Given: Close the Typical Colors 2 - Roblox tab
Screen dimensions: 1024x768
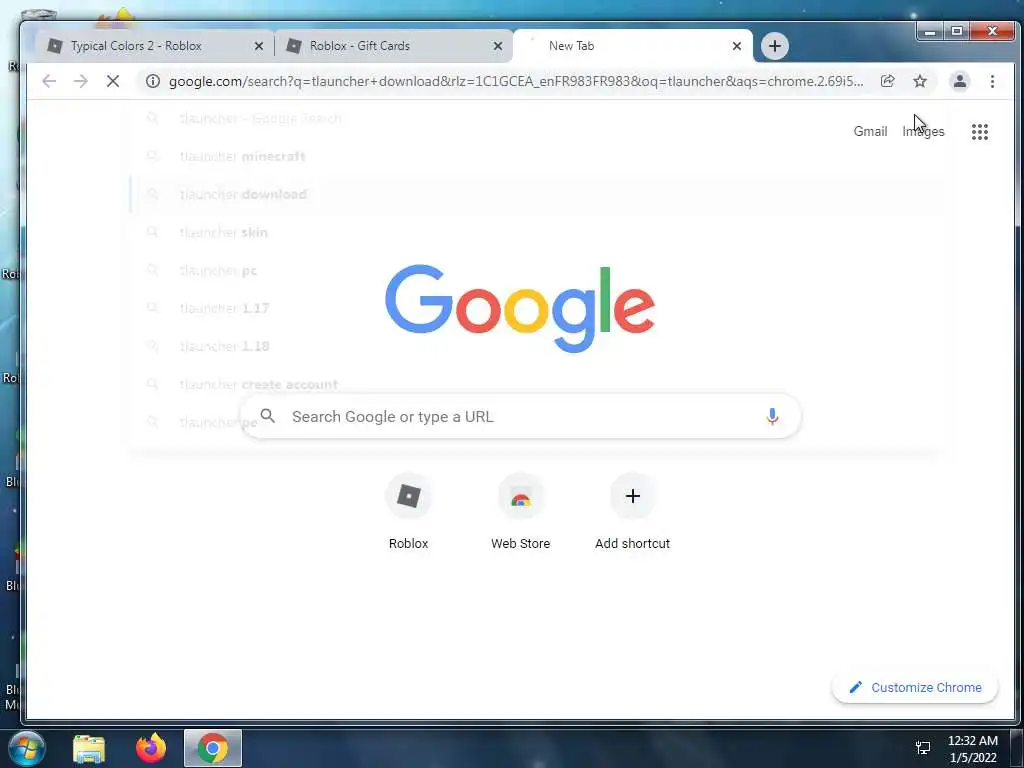Looking at the screenshot, I should [x=259, y=46].
